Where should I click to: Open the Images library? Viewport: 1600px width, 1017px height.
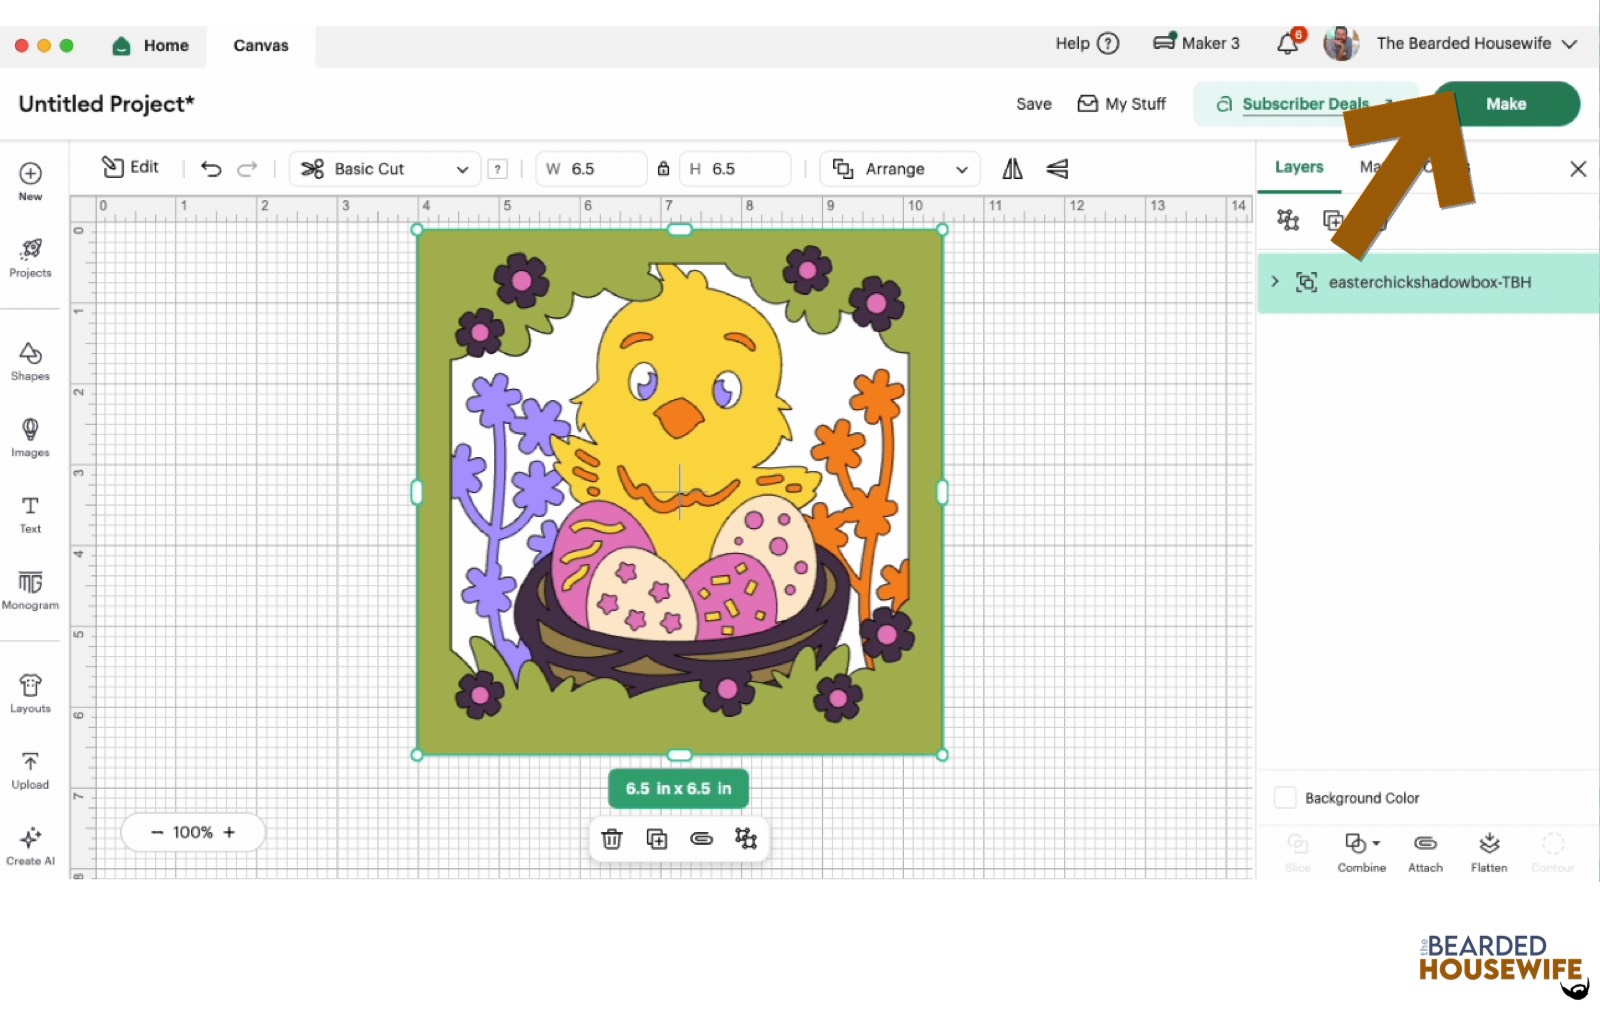[x=30, y=437]
